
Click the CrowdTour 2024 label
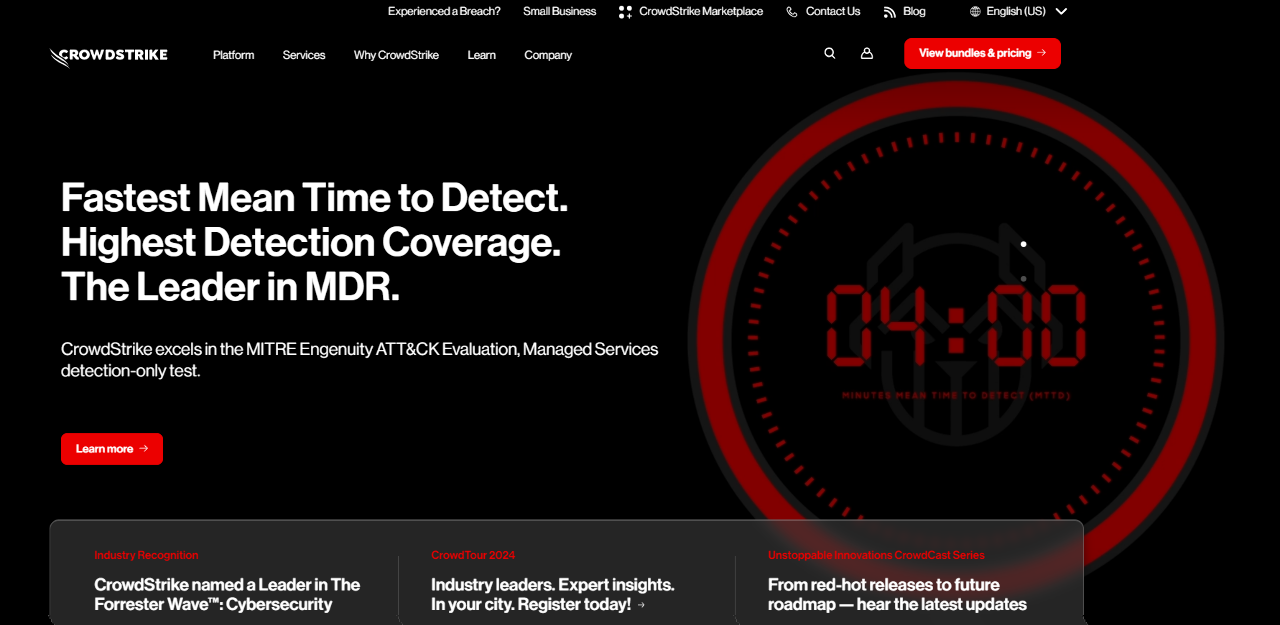point(473,555)
